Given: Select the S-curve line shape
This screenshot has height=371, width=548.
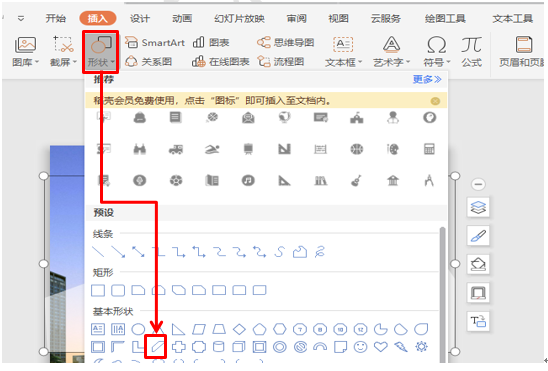Looking at the screenshot, I should (x=279, y=252).
